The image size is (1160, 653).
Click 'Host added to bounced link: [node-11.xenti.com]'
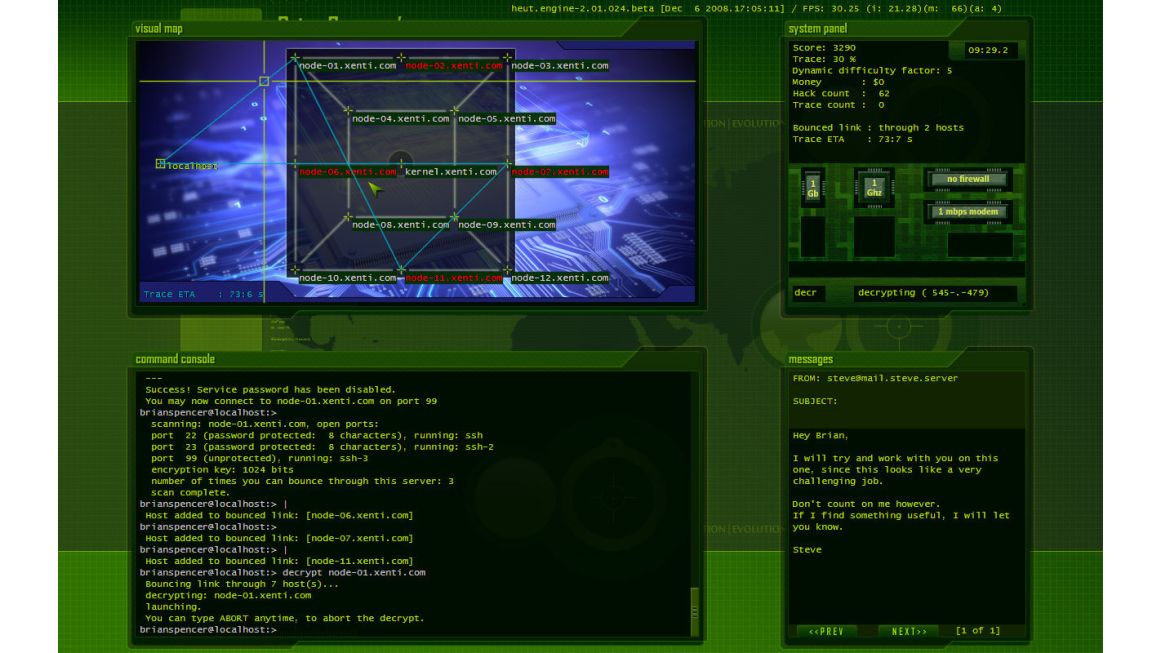pos(279,561)
